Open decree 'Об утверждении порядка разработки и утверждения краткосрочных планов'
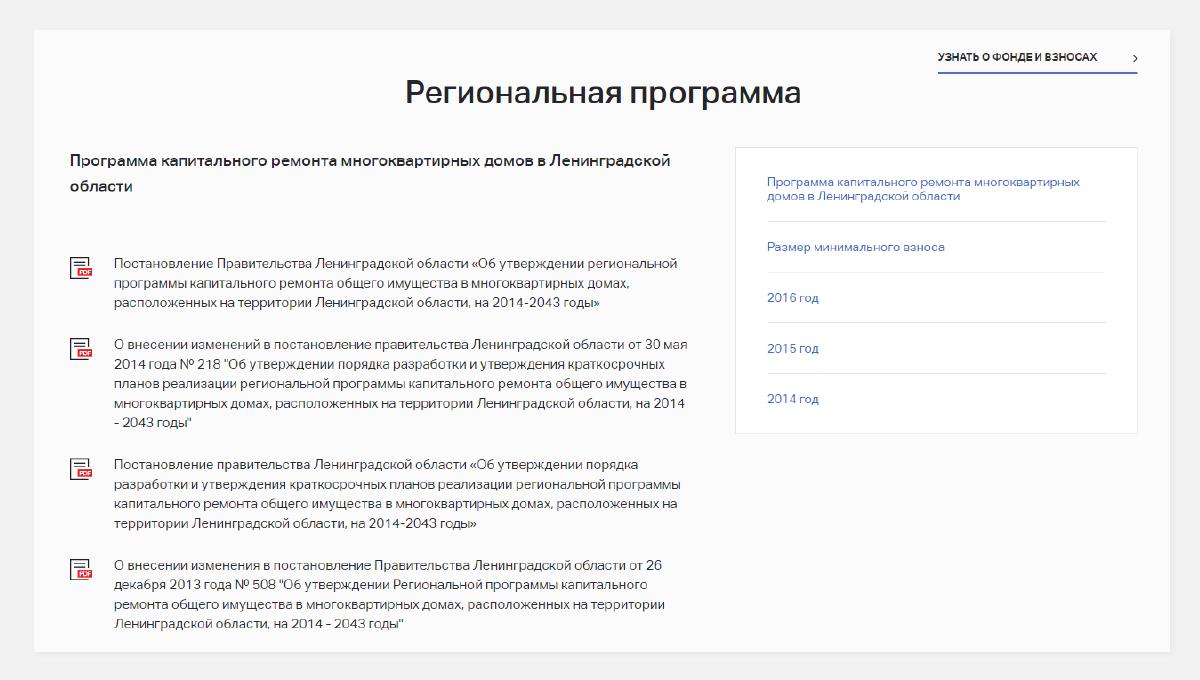Screen dimensions: 1200x680 tap(397, 494)
